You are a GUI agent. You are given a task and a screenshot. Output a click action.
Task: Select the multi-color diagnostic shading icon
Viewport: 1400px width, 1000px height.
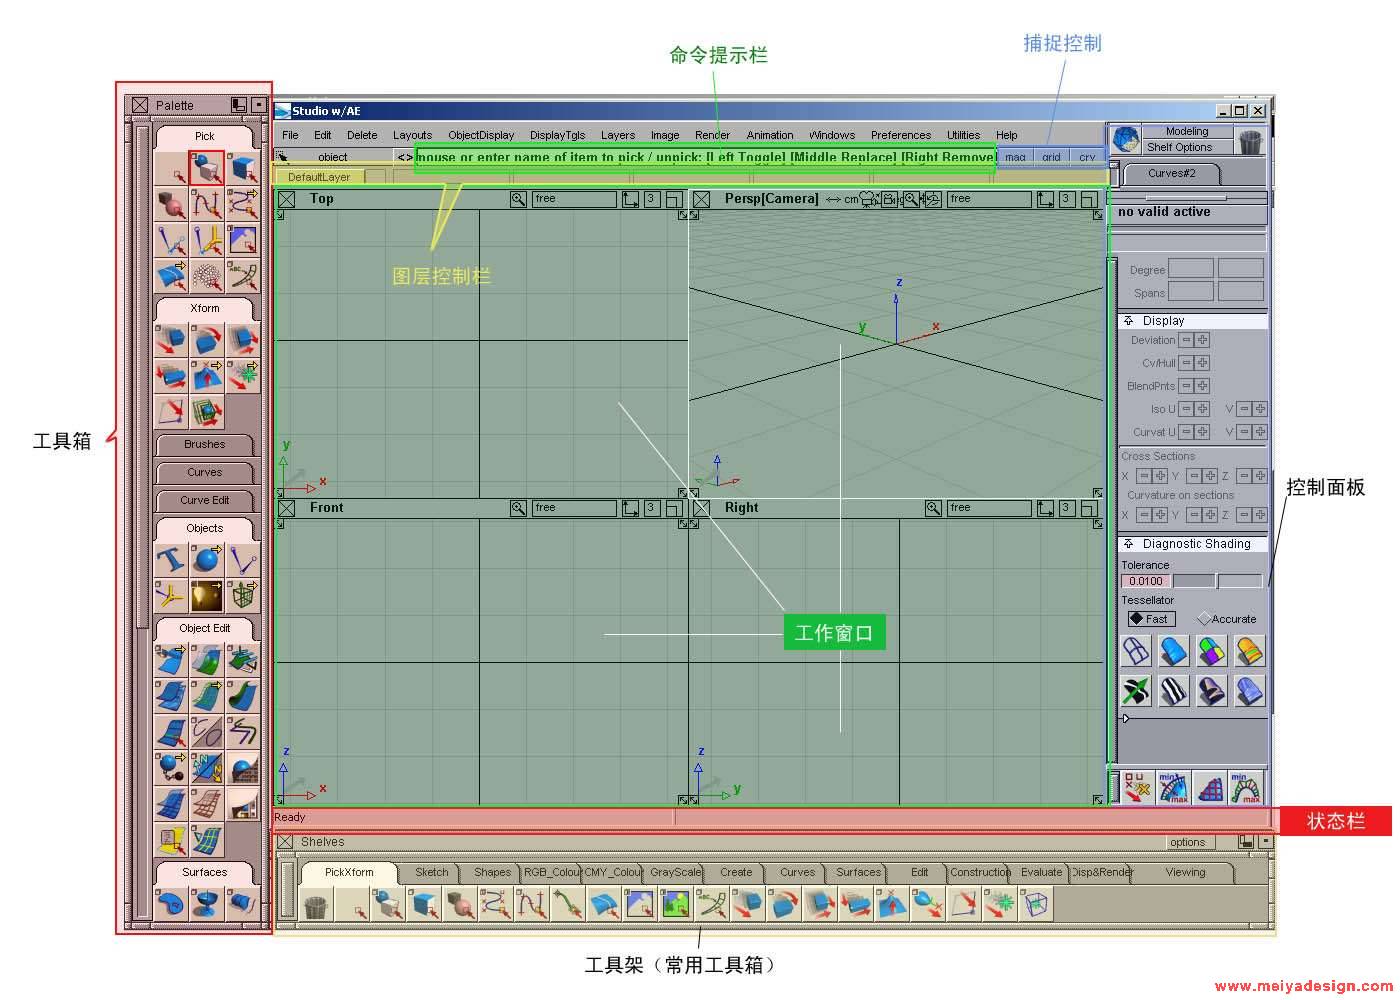coord(1212,652)
